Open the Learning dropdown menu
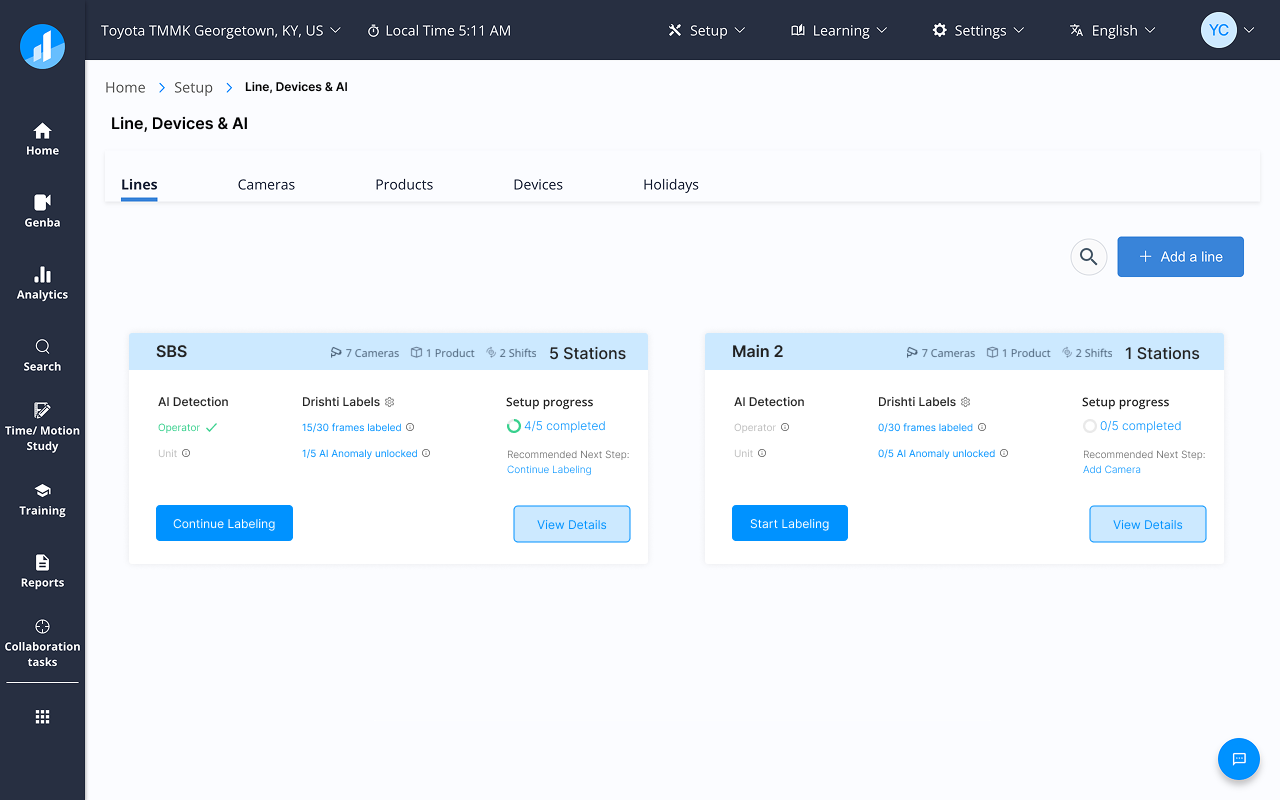 tap(839, 30)
